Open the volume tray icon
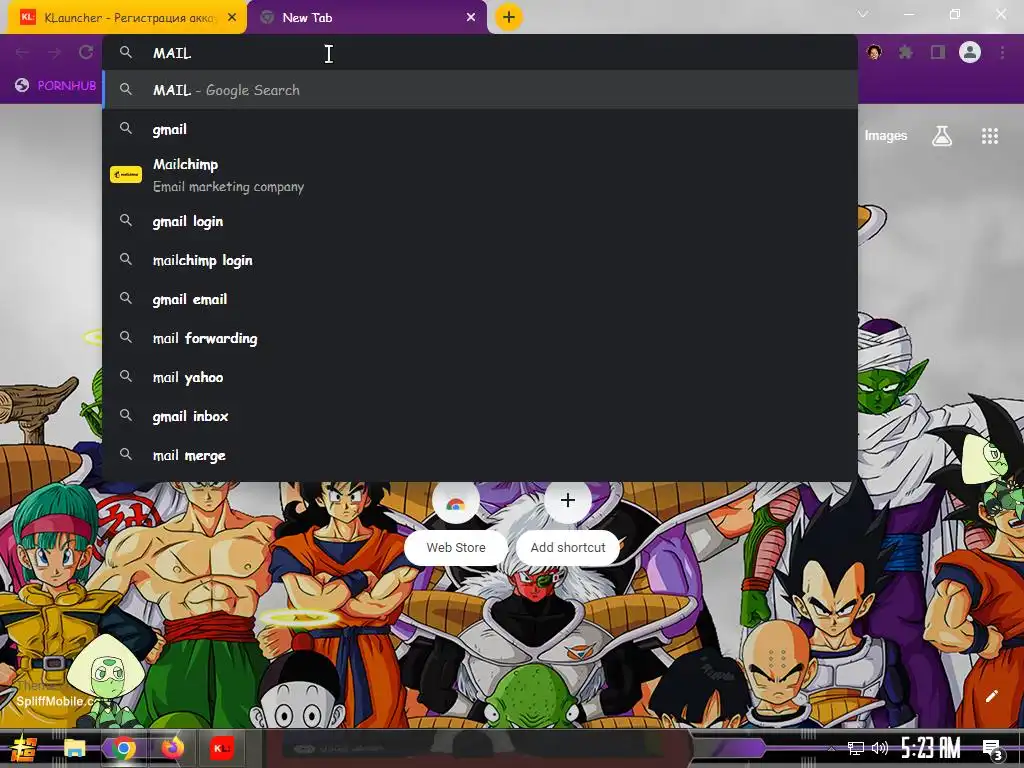Image resolution: width=1024 pixels, height=768 pixels. pos(880,748)
